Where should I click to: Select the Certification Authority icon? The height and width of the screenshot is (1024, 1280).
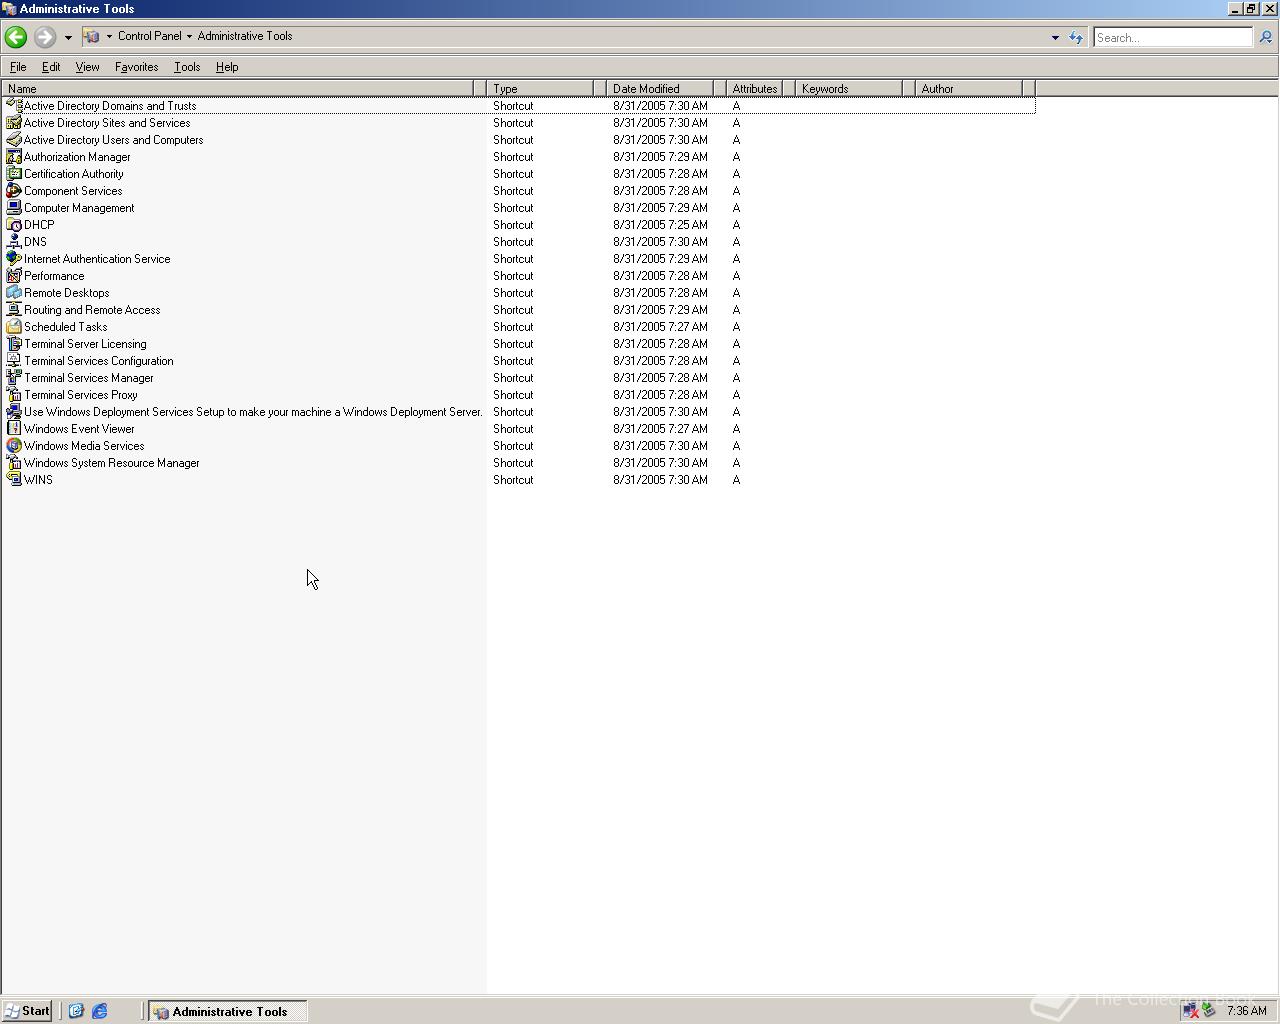tap(14, 174)
